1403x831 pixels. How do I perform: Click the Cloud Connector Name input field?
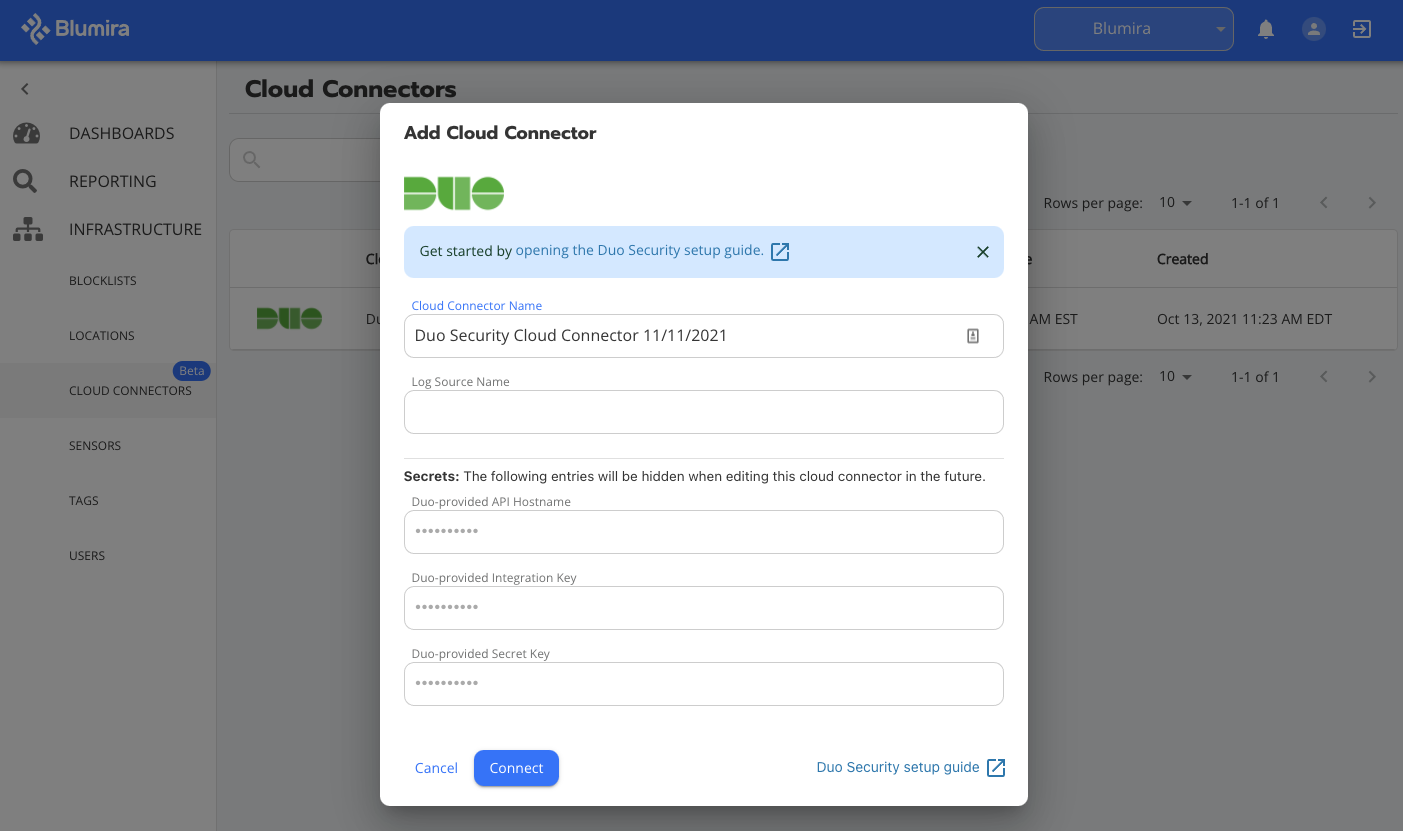coord(704,336)
